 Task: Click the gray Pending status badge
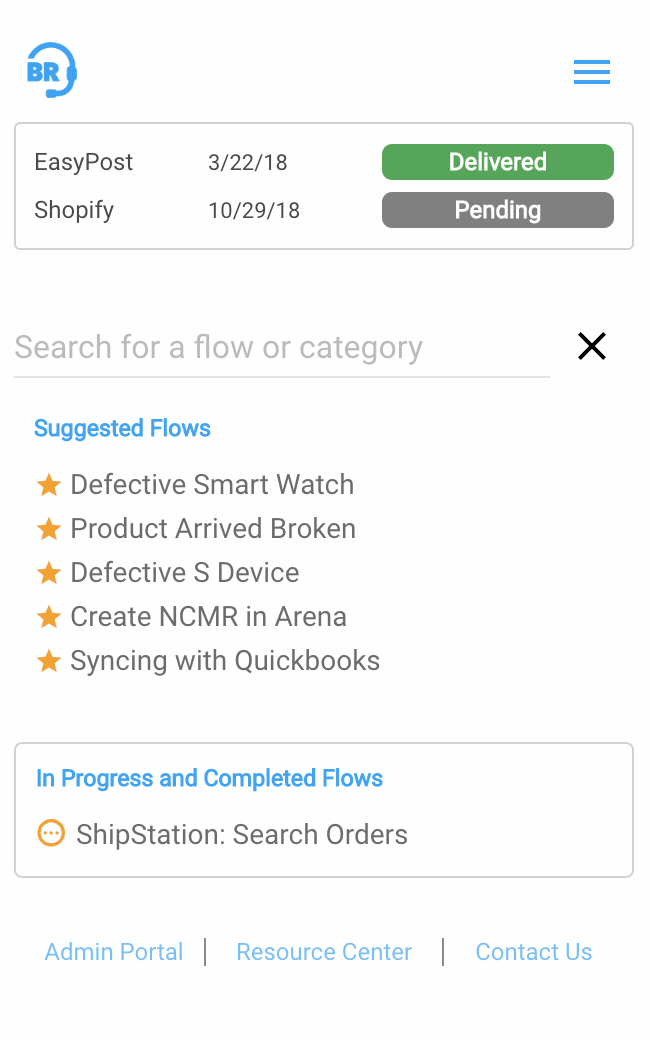pos(497,210)
